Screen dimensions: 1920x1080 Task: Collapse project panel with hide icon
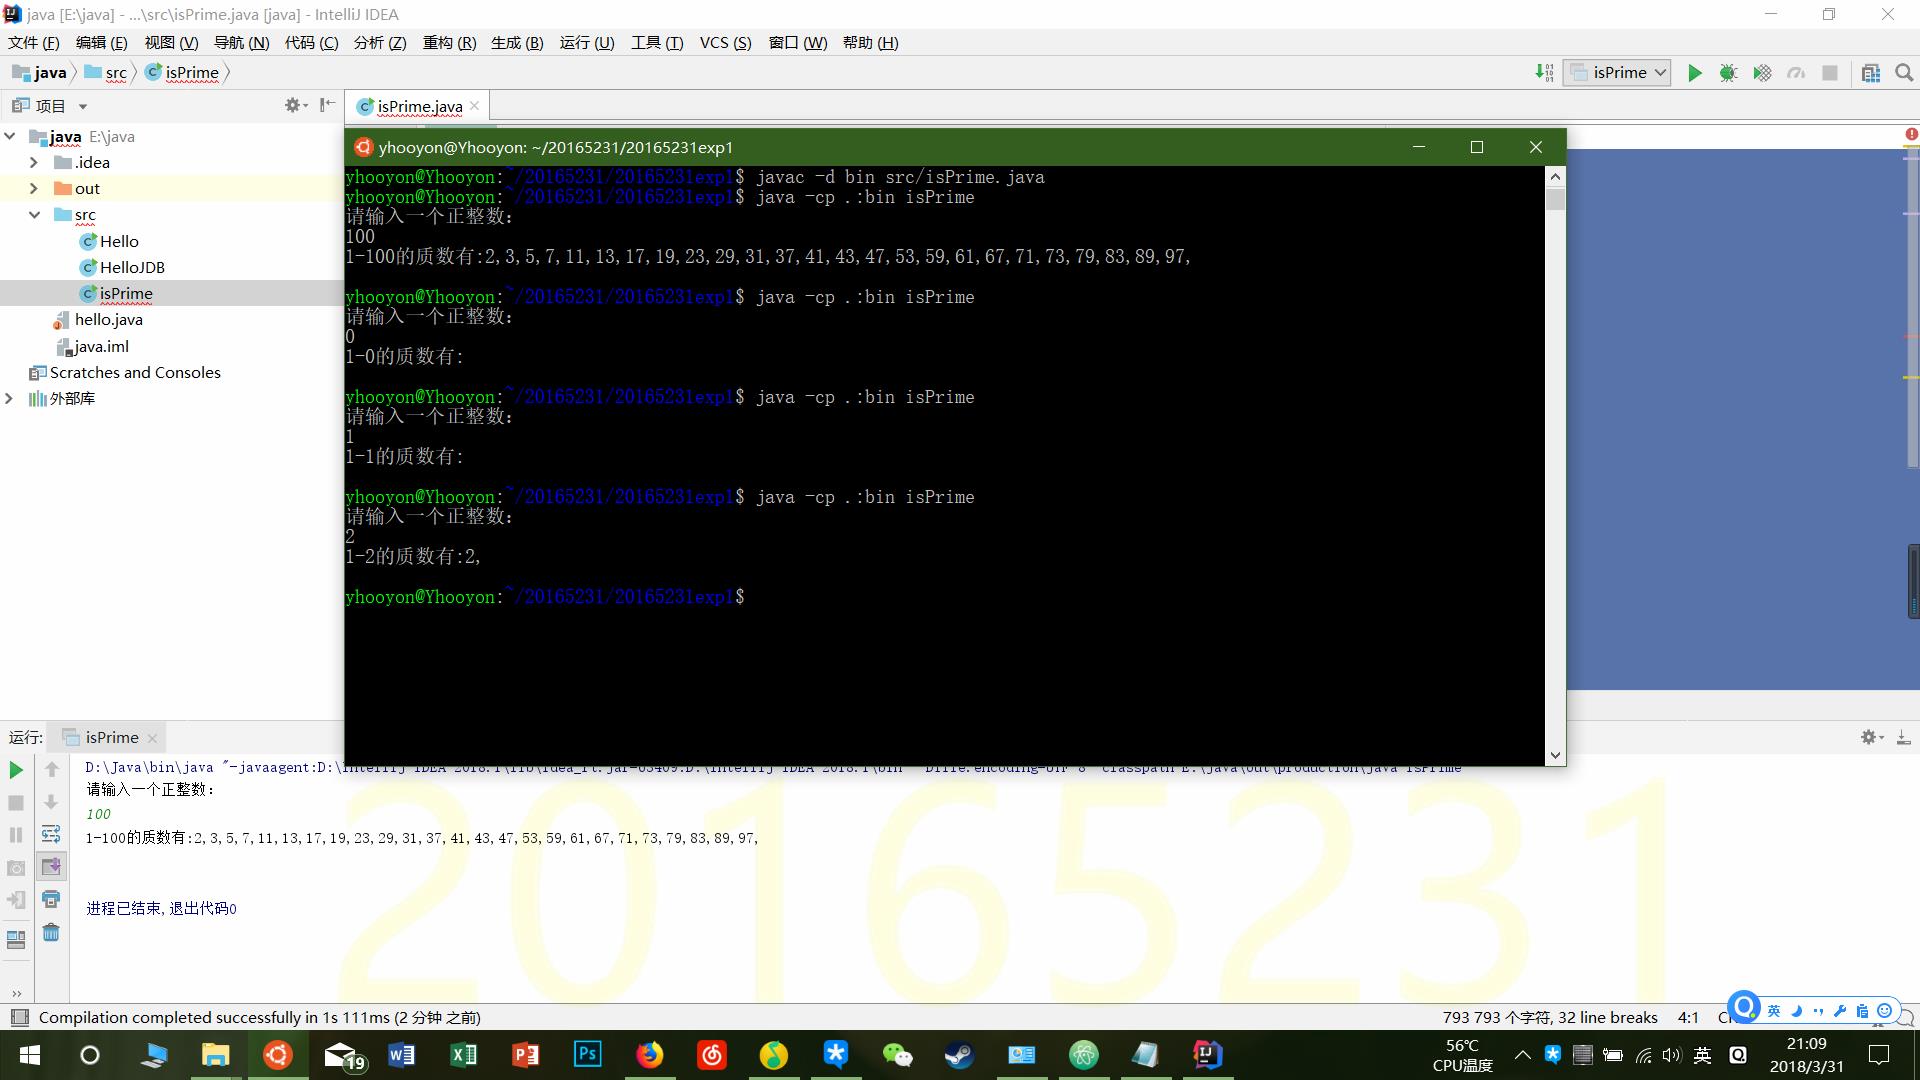click(327, 105)
